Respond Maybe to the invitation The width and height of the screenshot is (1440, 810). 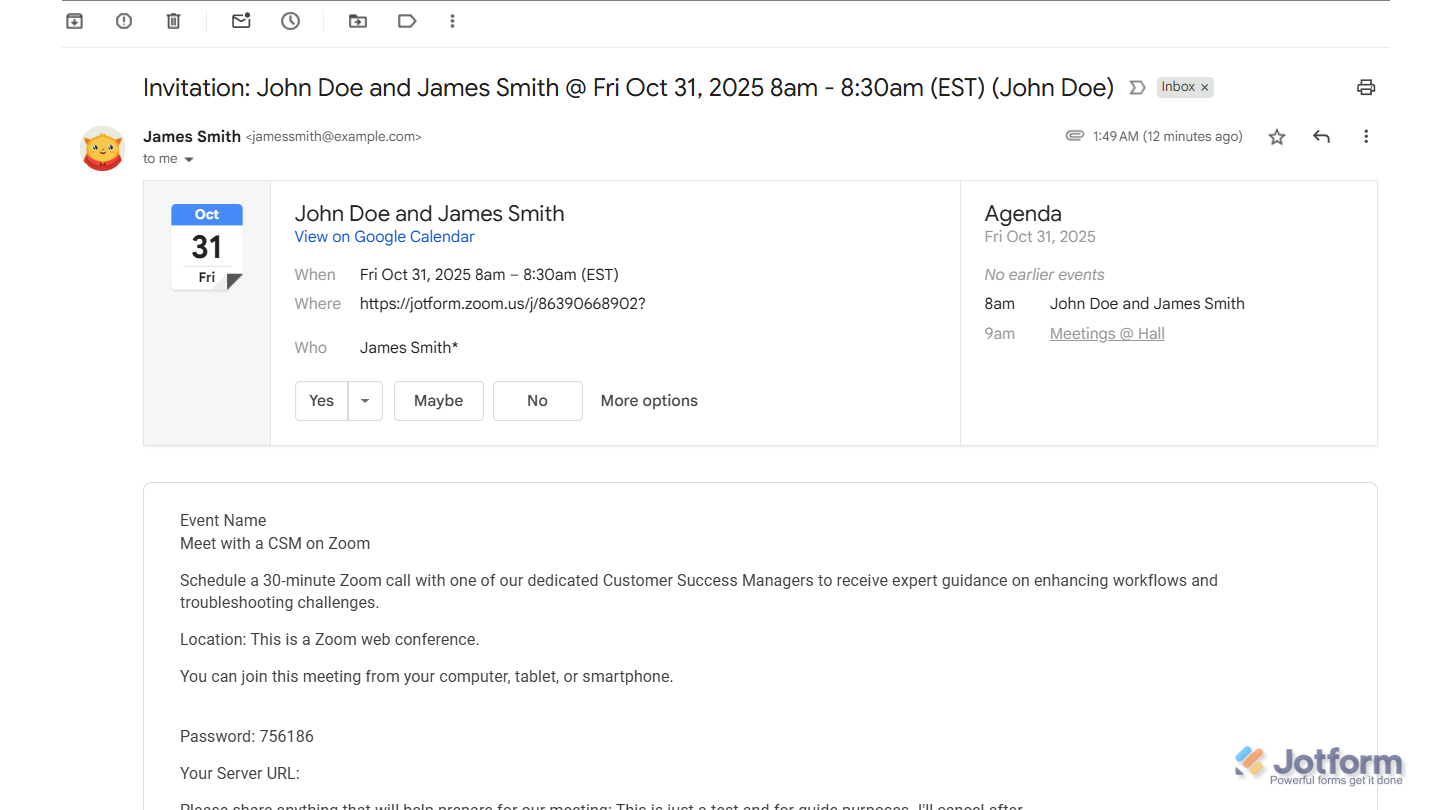pos(438,400)
